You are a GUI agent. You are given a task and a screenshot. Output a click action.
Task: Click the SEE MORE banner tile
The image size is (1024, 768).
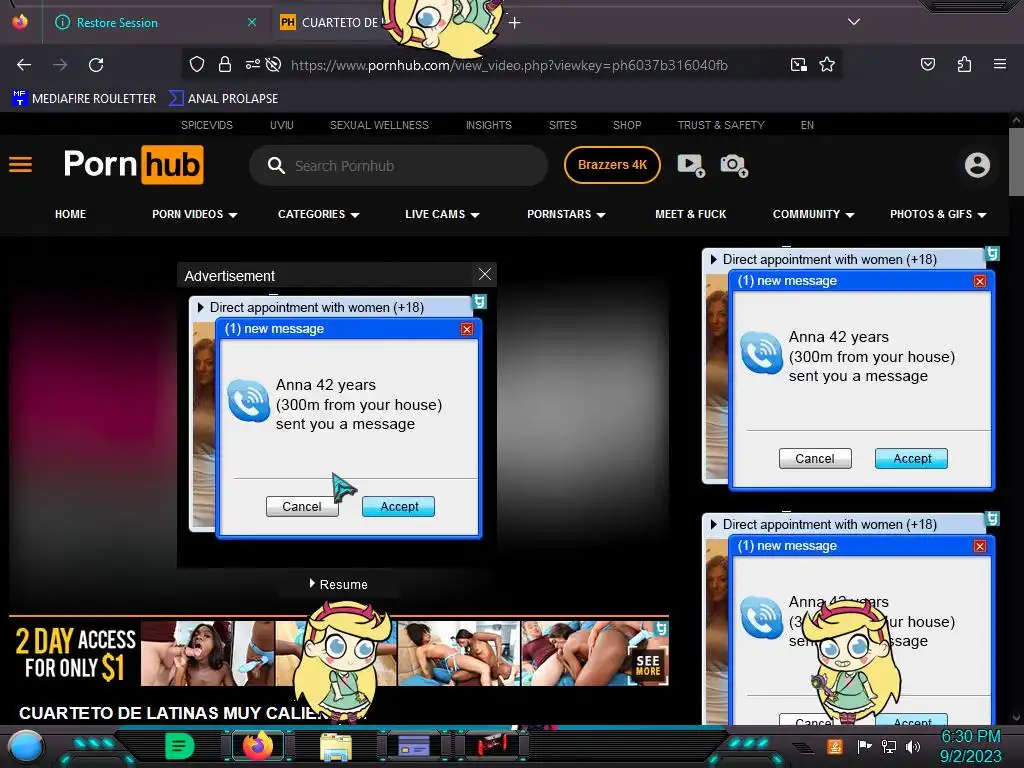[x=648, y=665]
